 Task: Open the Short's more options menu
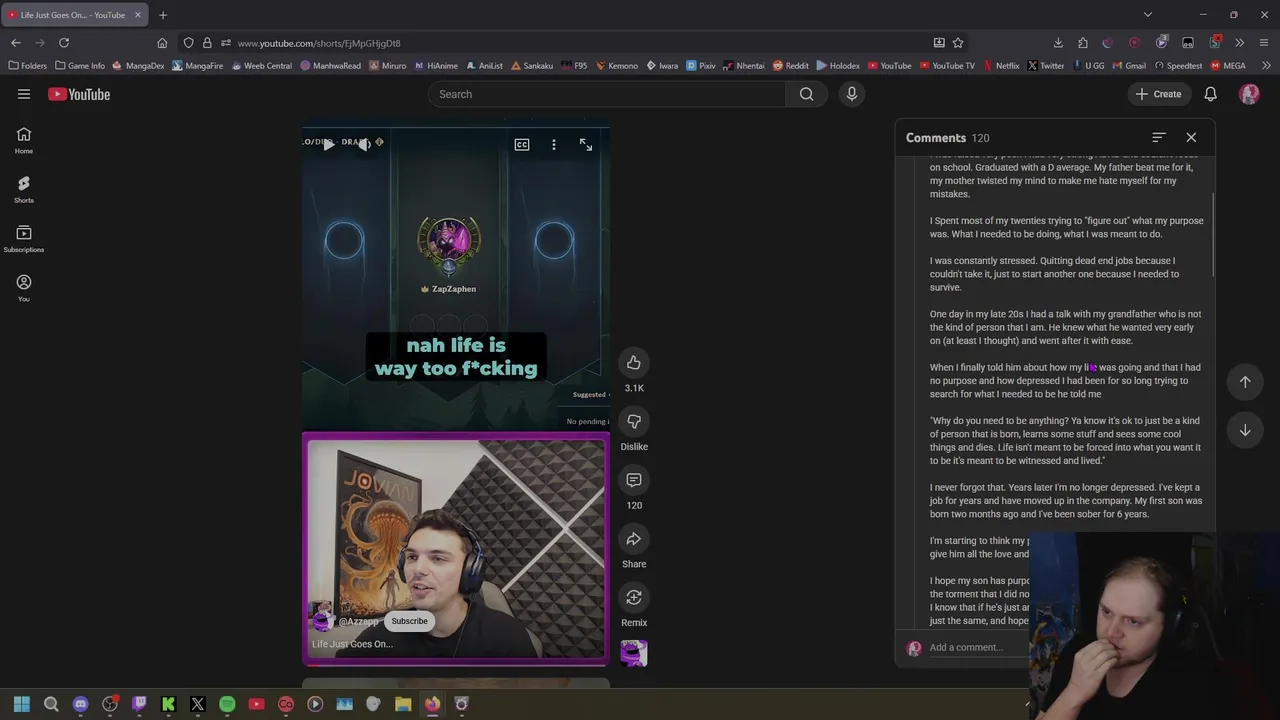tap(554, 145)
